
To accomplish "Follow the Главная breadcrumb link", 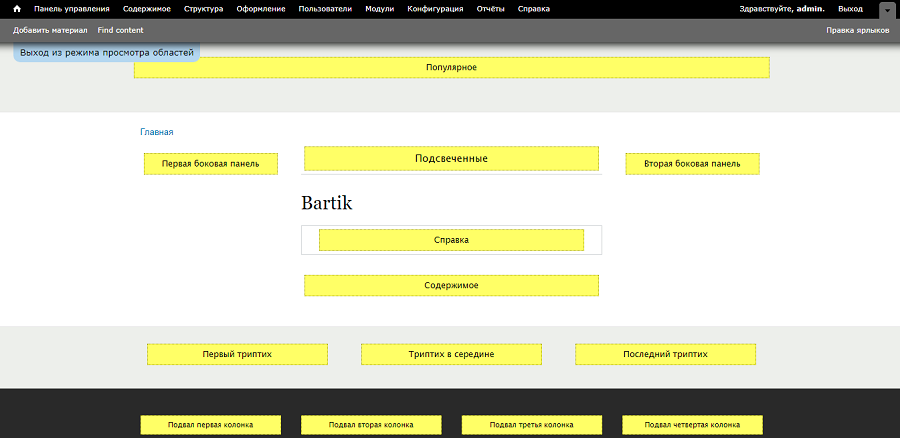I will pos(157,132).
